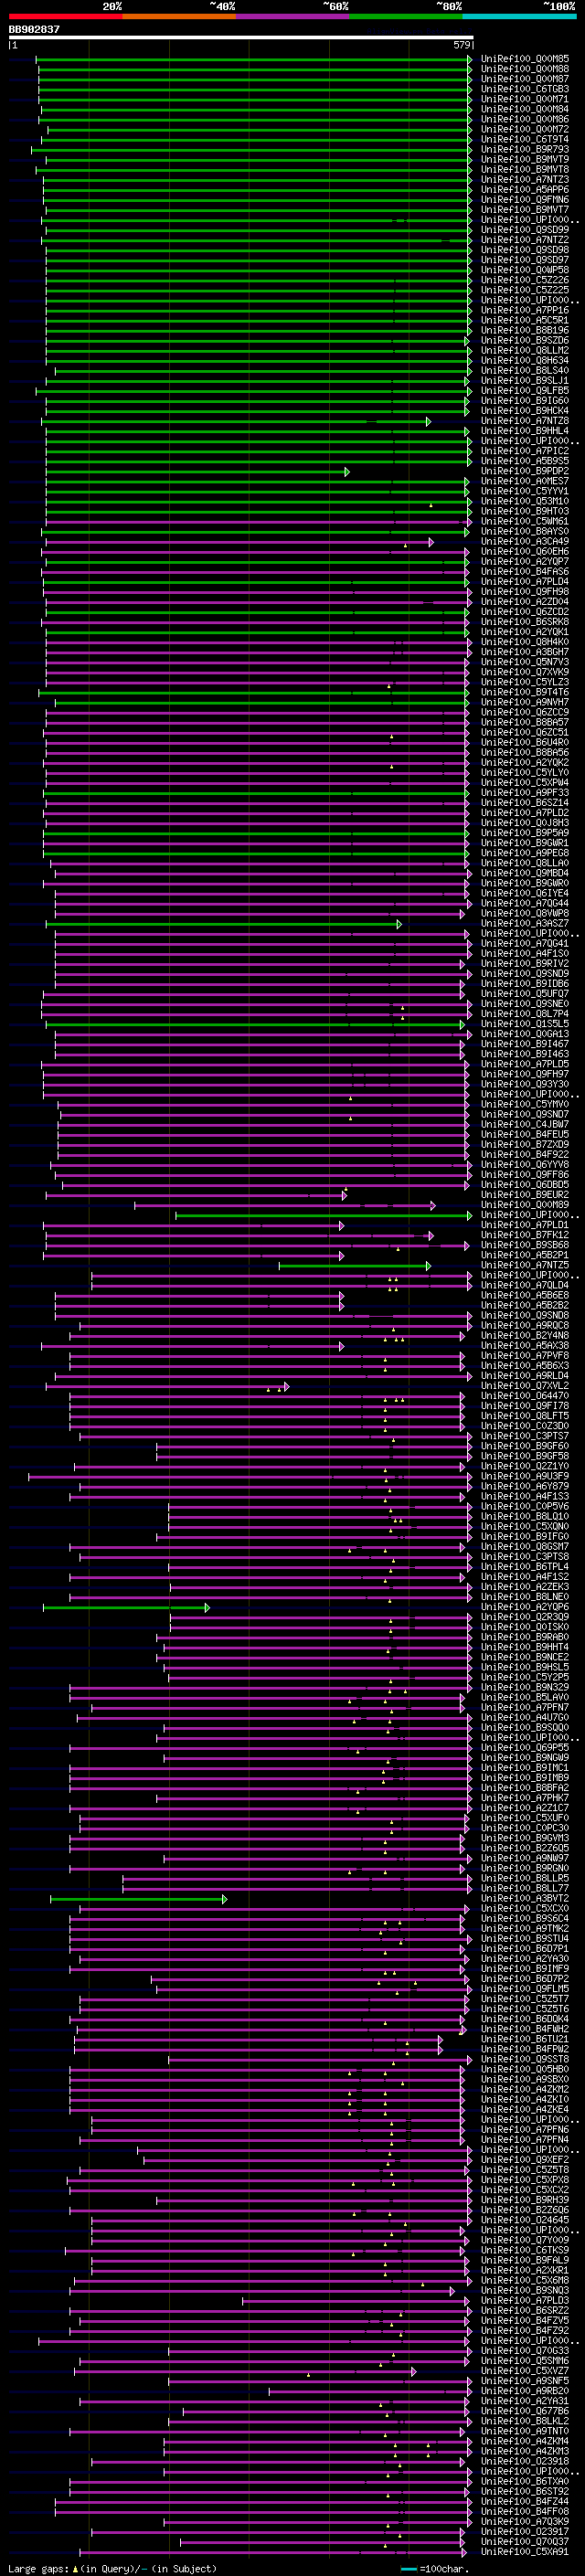Click the UniRef100_A9TNT0 label
This screenshot has height=2576, width=585.
[x=525, y=2431]
